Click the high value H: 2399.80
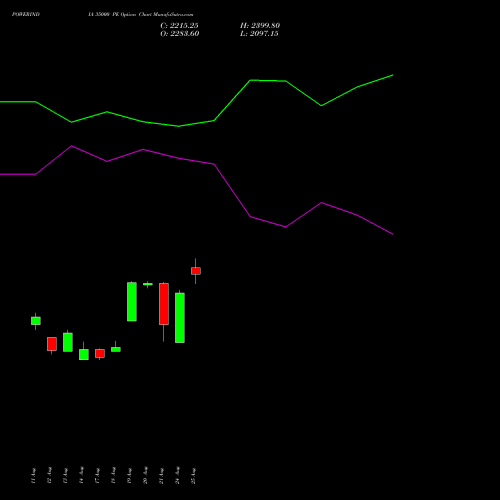The image size is (500, 500). [x=260, y=25]
